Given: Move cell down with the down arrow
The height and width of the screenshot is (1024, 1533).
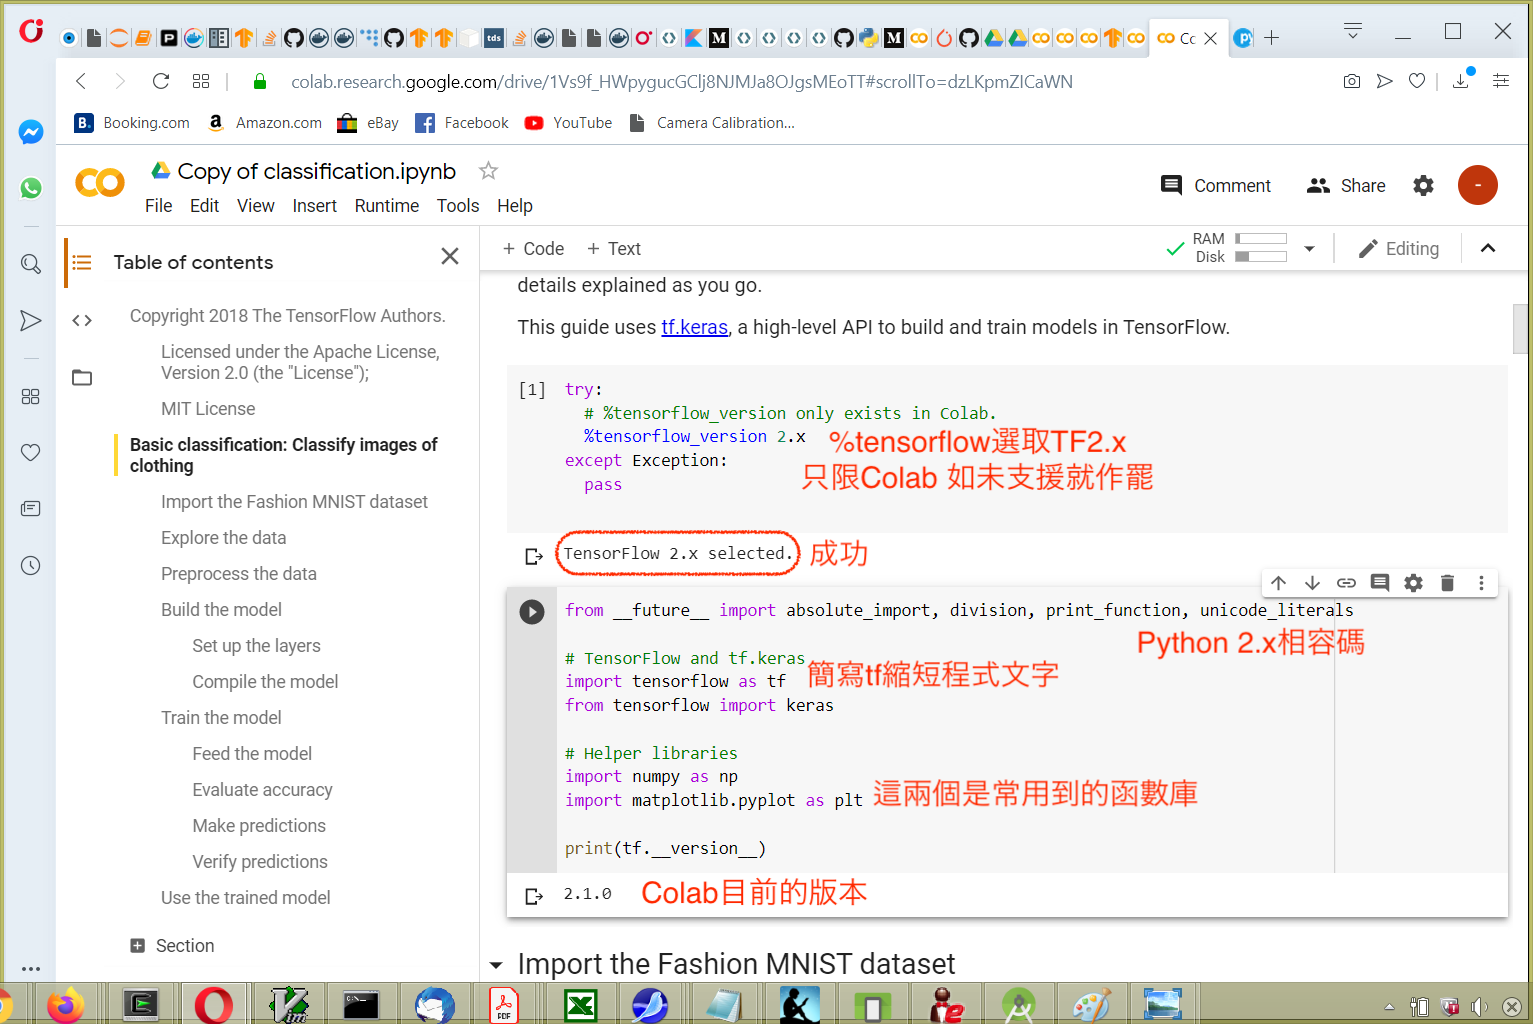Looking at the screenshot, I should click(x=1312, y=583).
